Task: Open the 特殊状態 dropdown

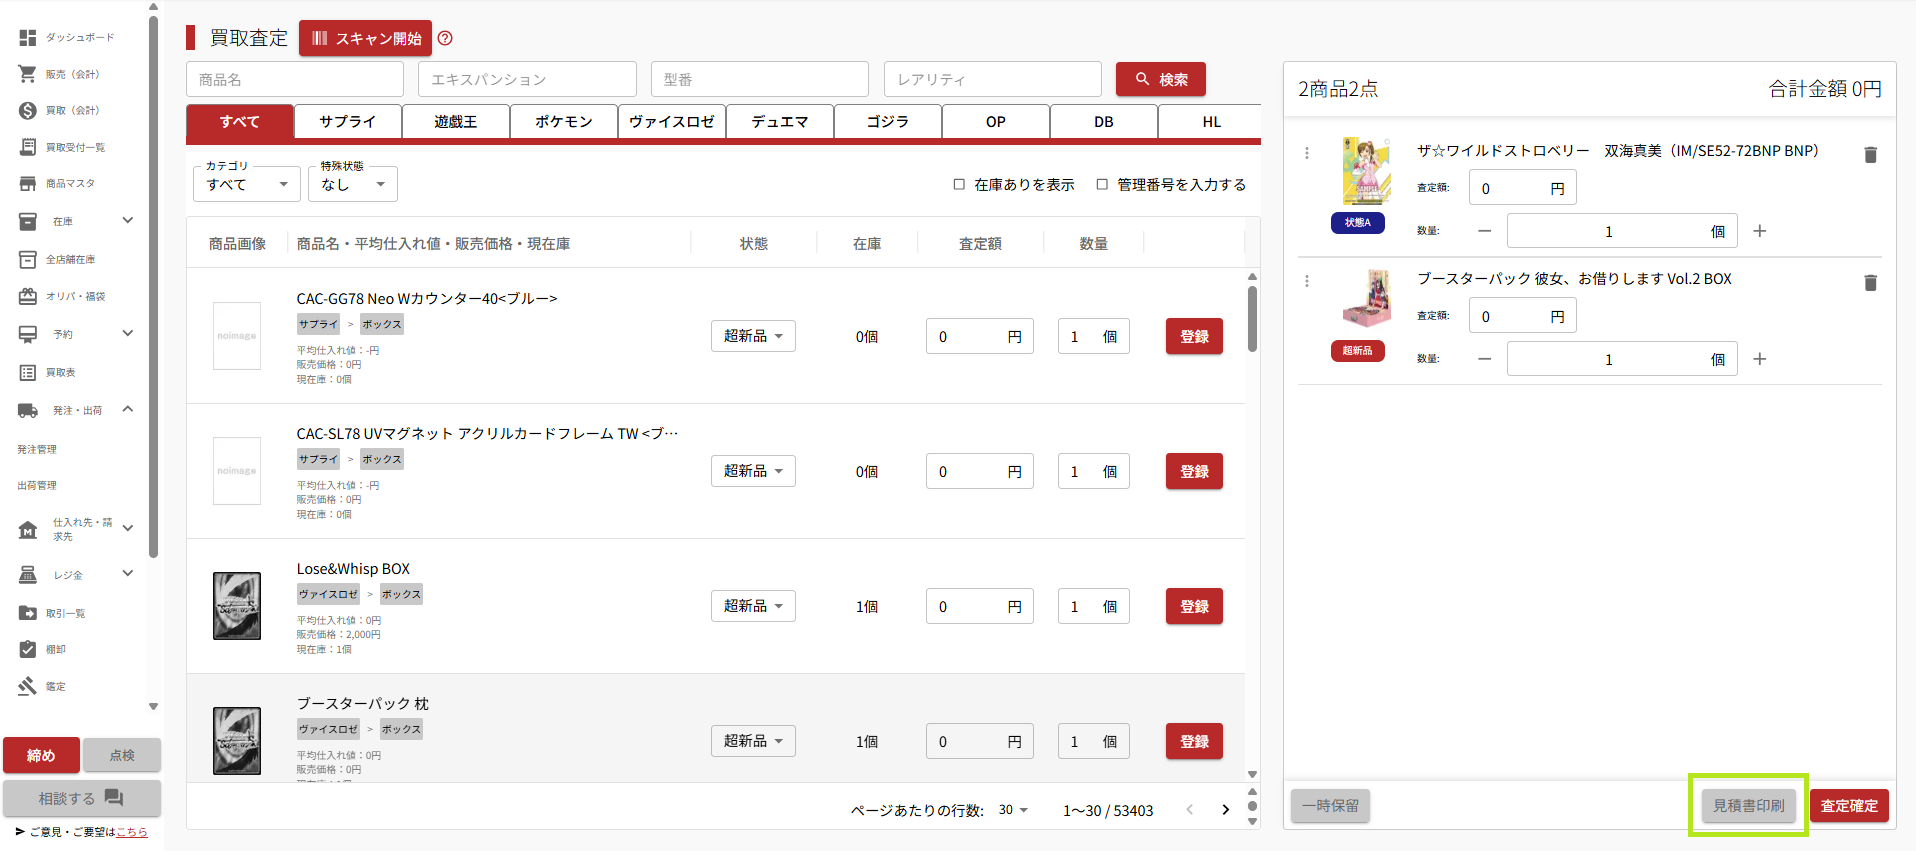Action: (x=353, y=185)
